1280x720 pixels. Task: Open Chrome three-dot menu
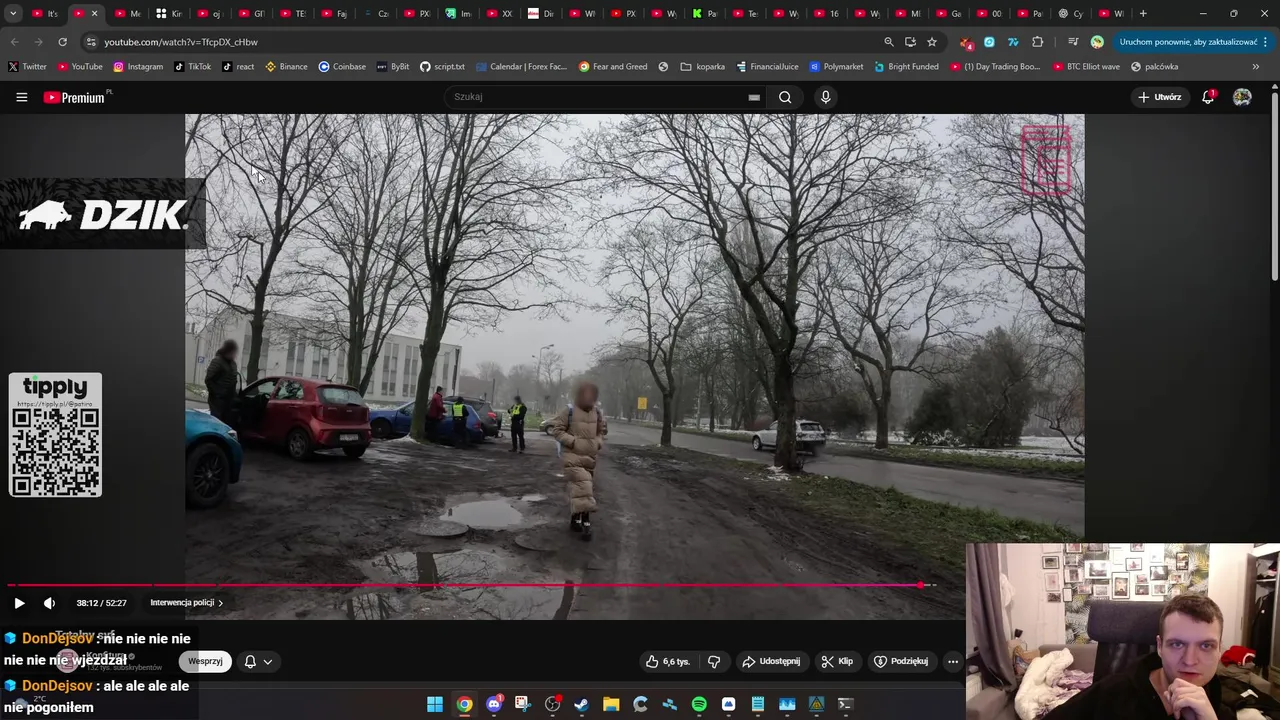point(1265,42)
